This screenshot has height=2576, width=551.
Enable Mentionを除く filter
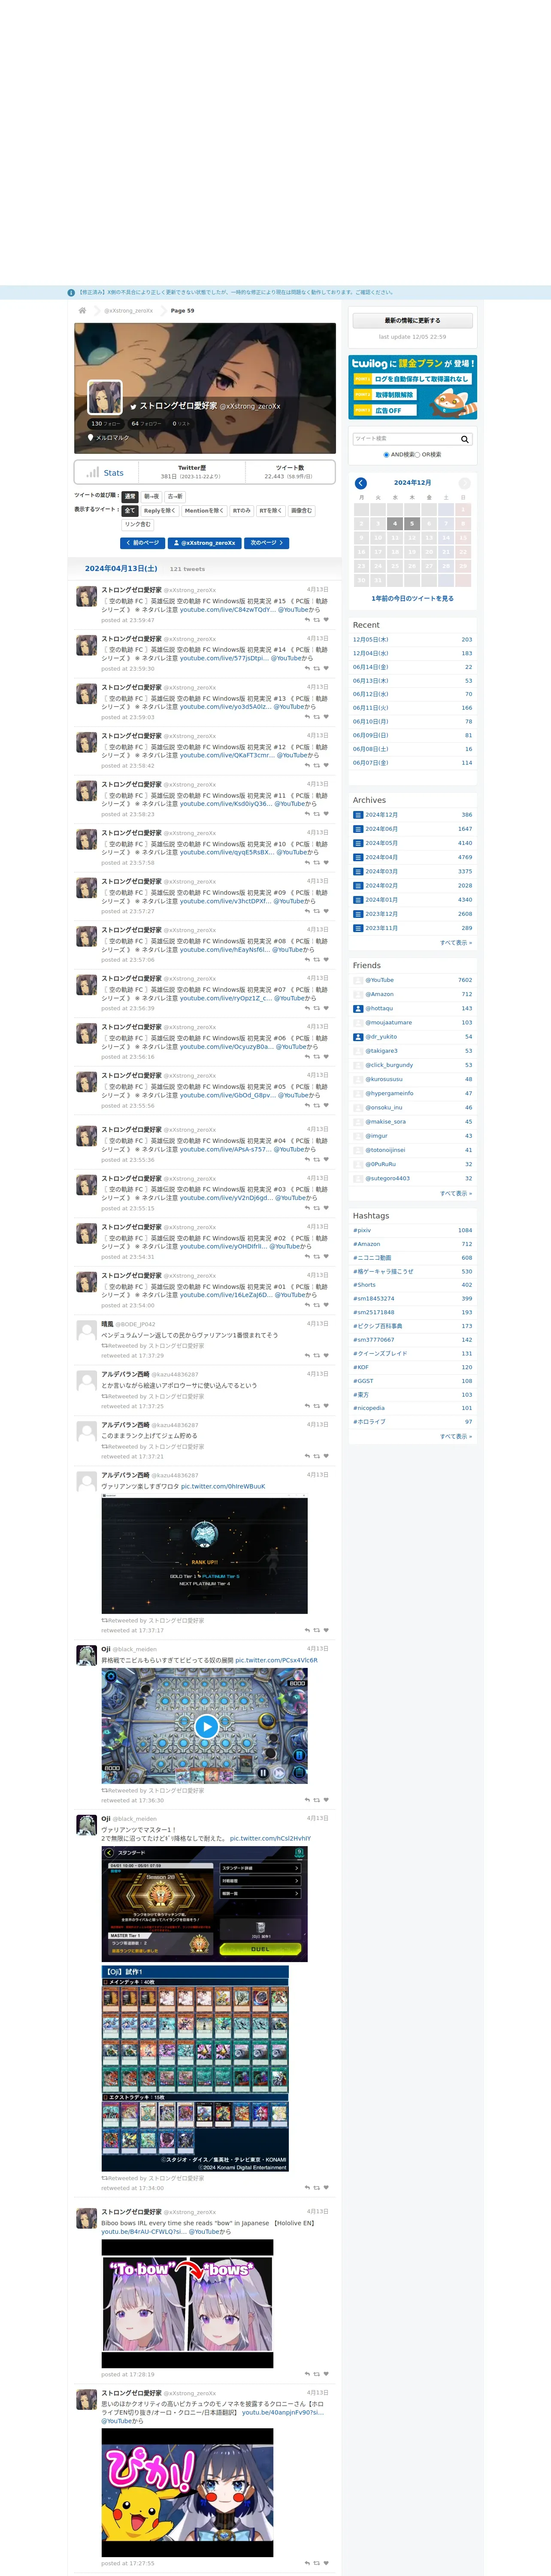tap(204, 511)
